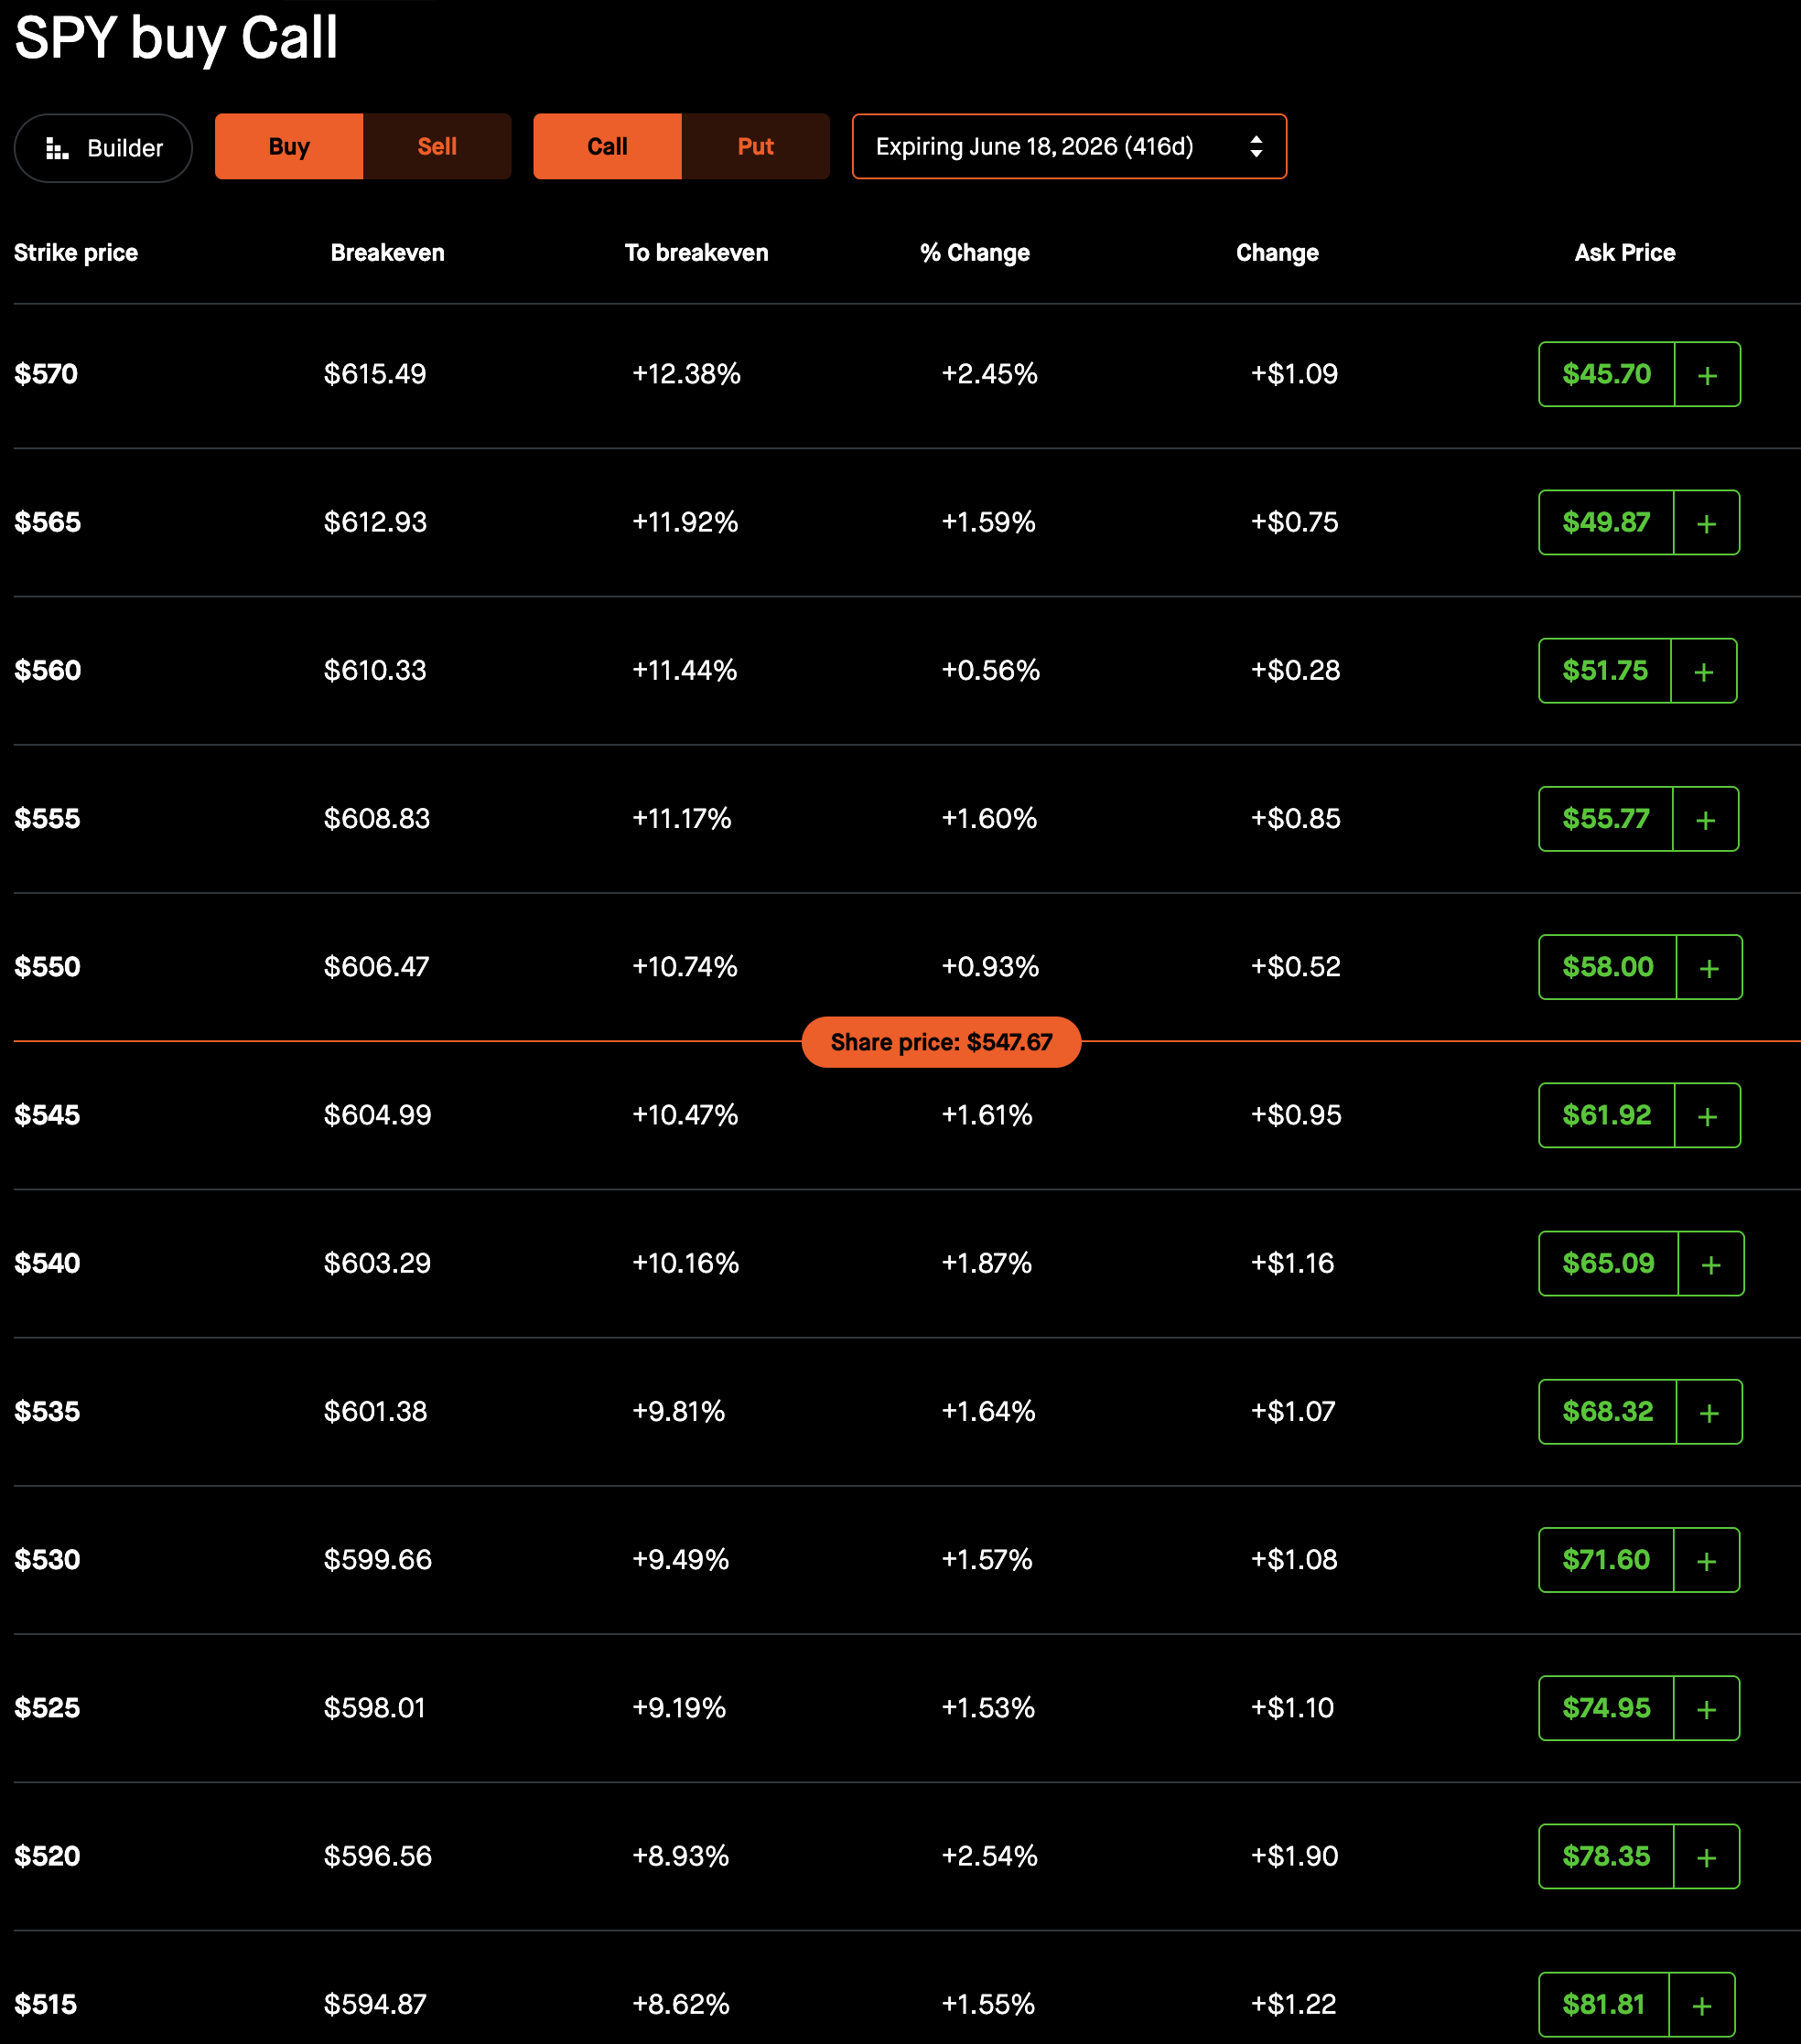The height and width of the screenshot is (2044, 1801).
Task: Click the +$1.90 change value
Action: point(1294,1856)
